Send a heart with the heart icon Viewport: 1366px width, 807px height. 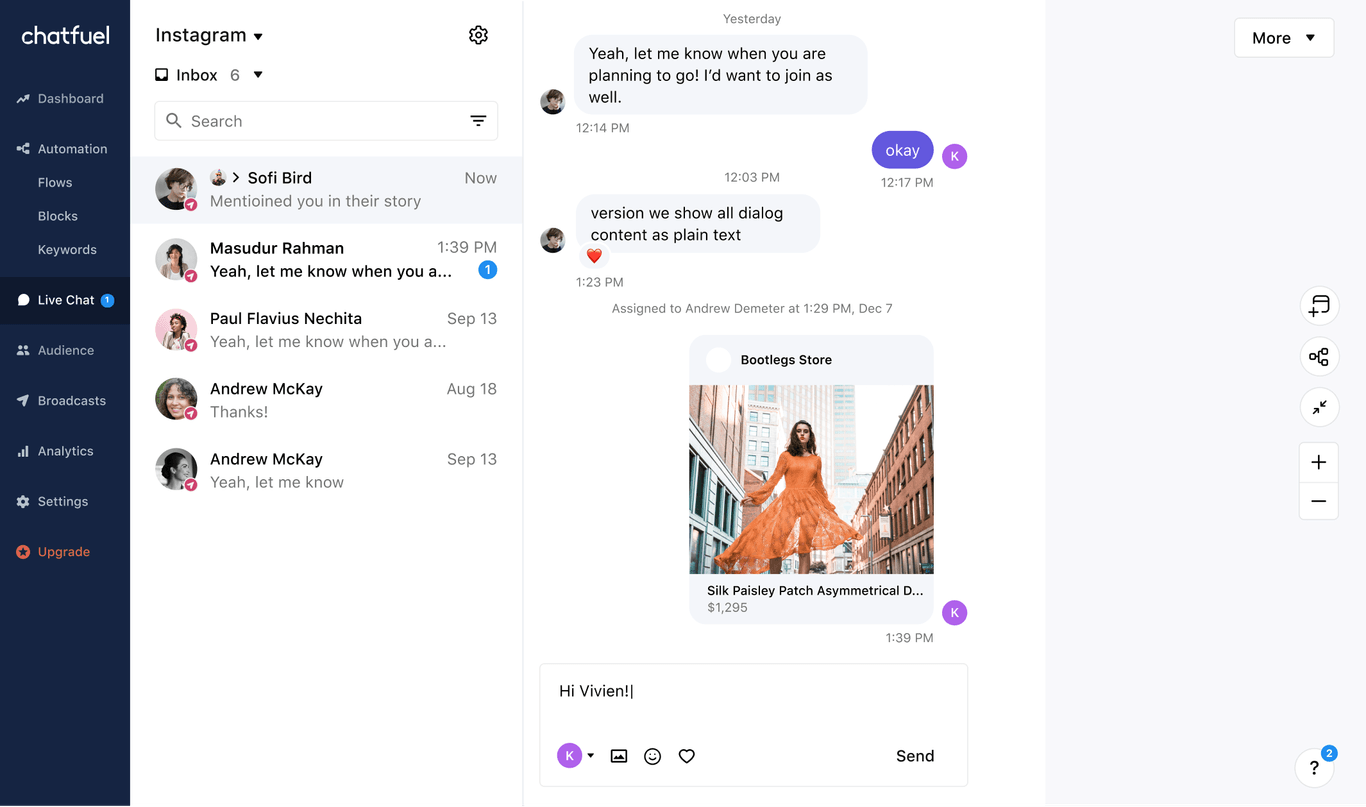tap(686, 756)
